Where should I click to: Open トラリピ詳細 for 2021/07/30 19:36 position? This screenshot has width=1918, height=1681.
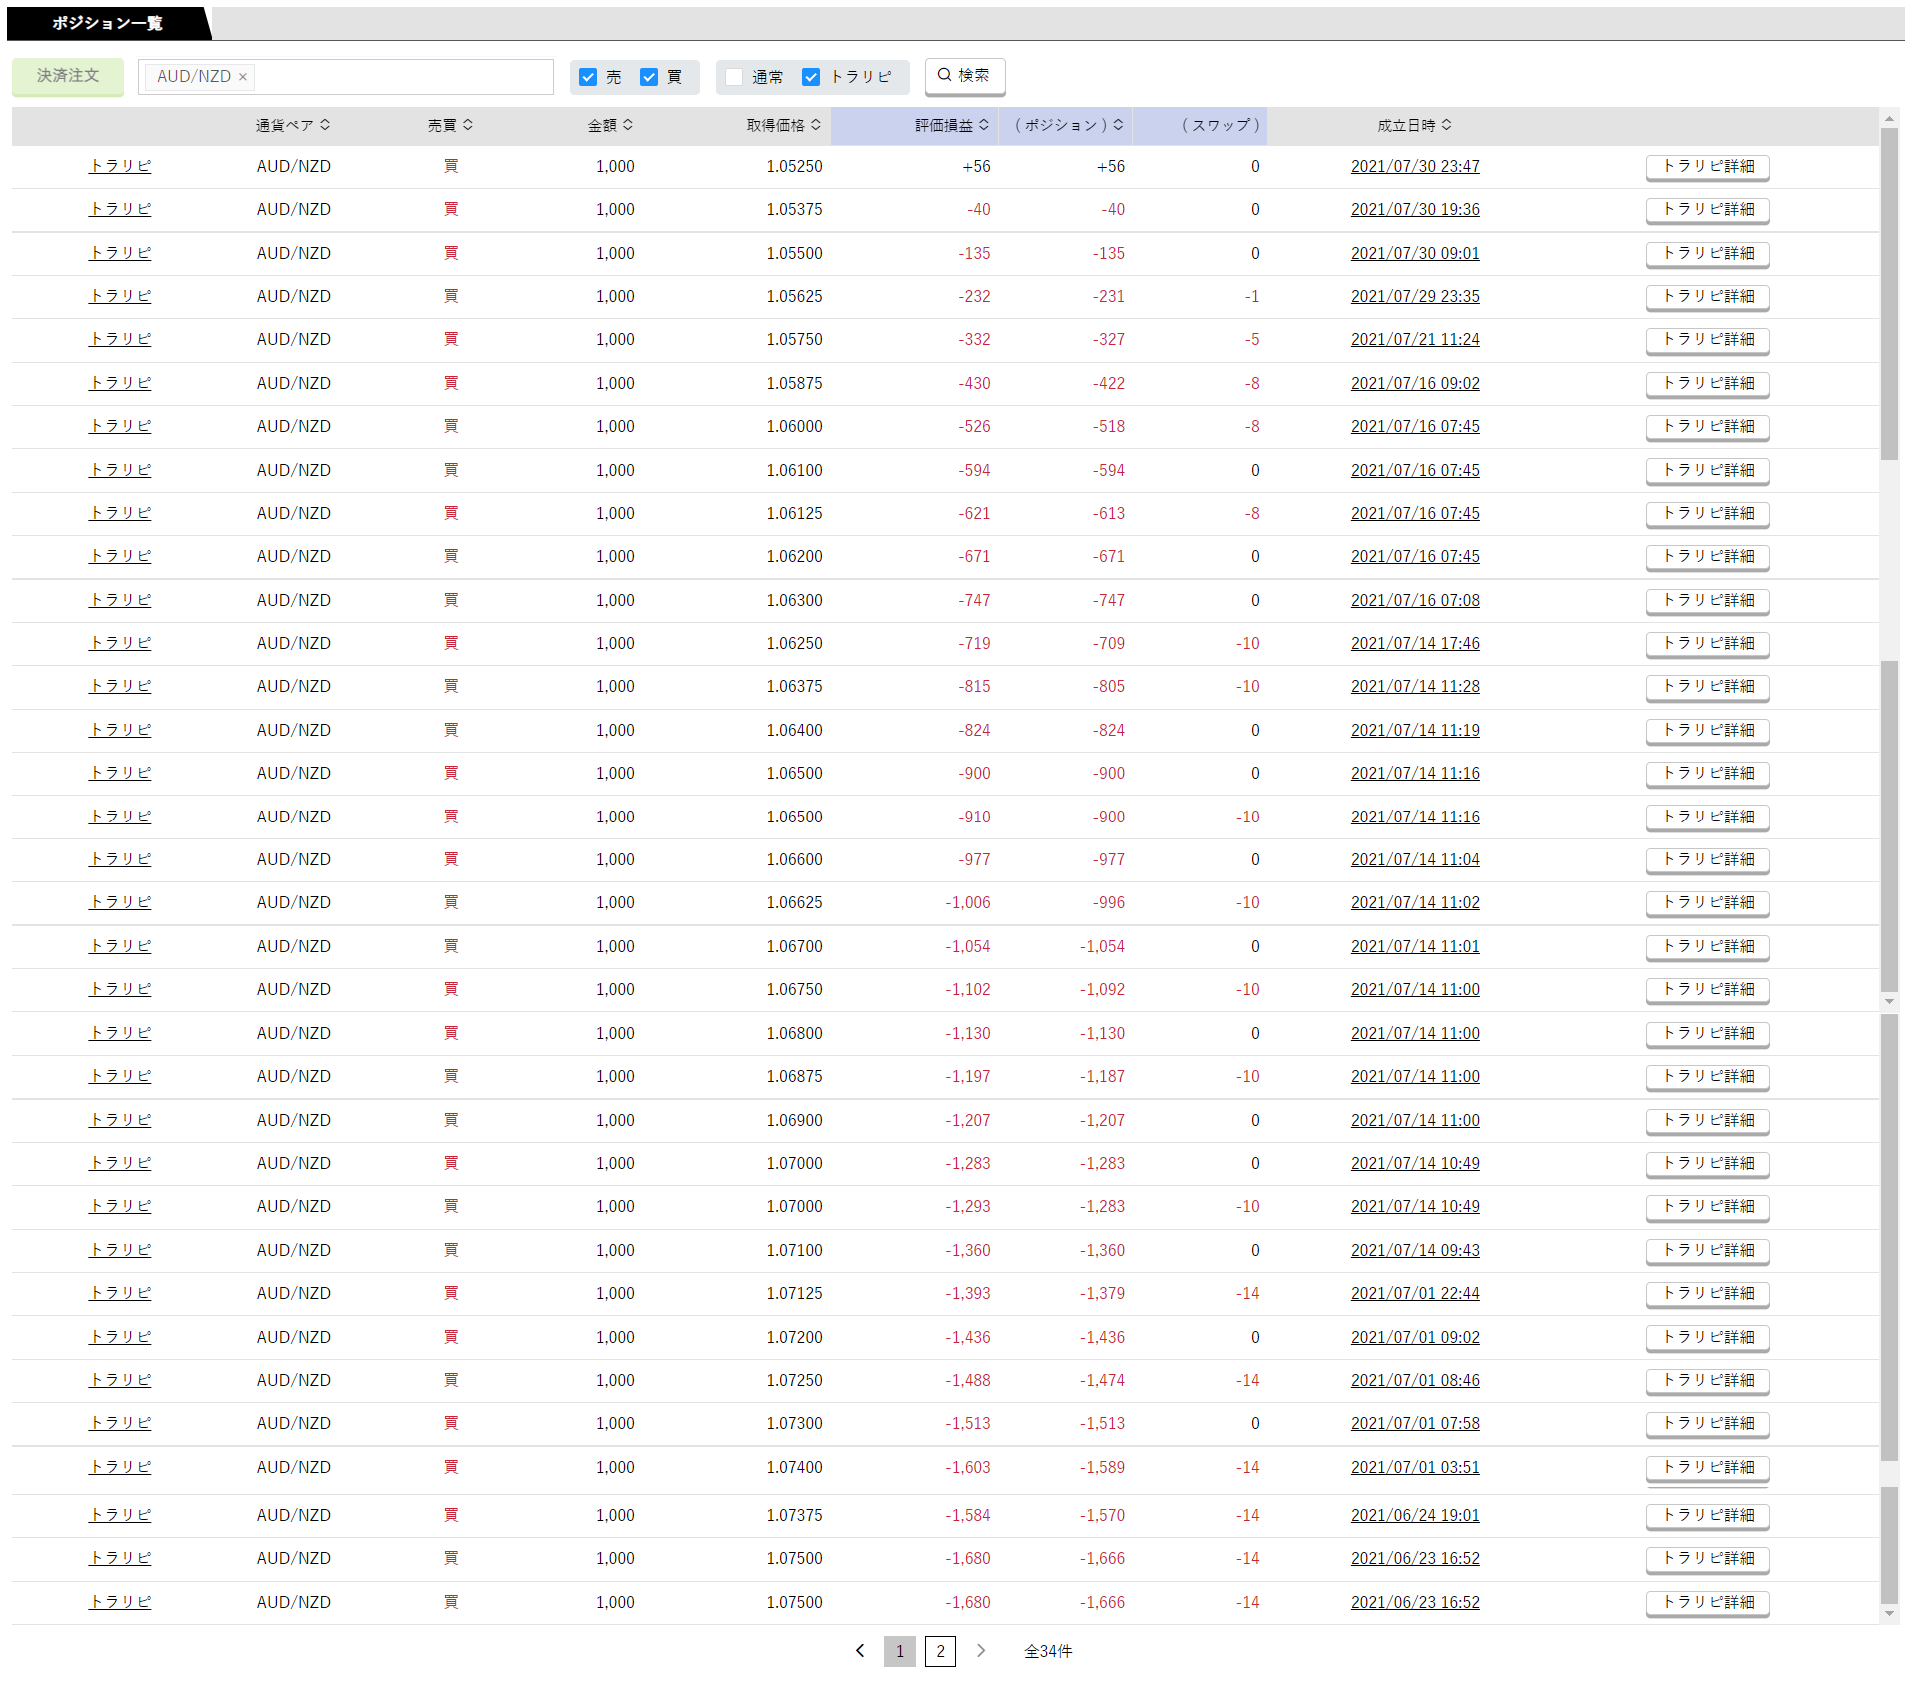(x=1708, y=210)
